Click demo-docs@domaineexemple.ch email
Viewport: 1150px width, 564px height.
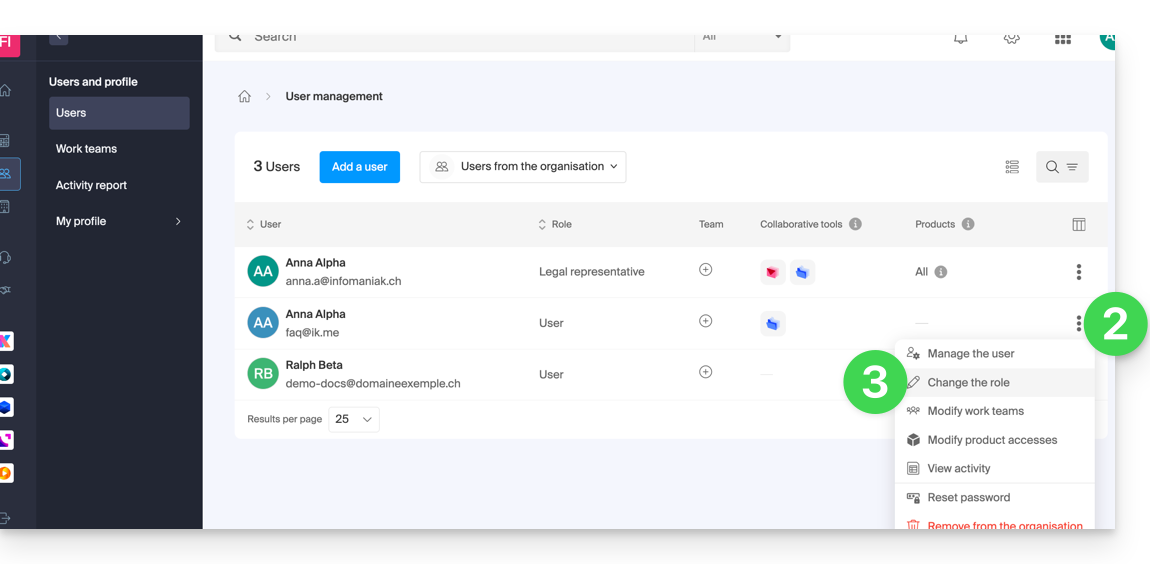pyautogui.click(x=373, y=384)
